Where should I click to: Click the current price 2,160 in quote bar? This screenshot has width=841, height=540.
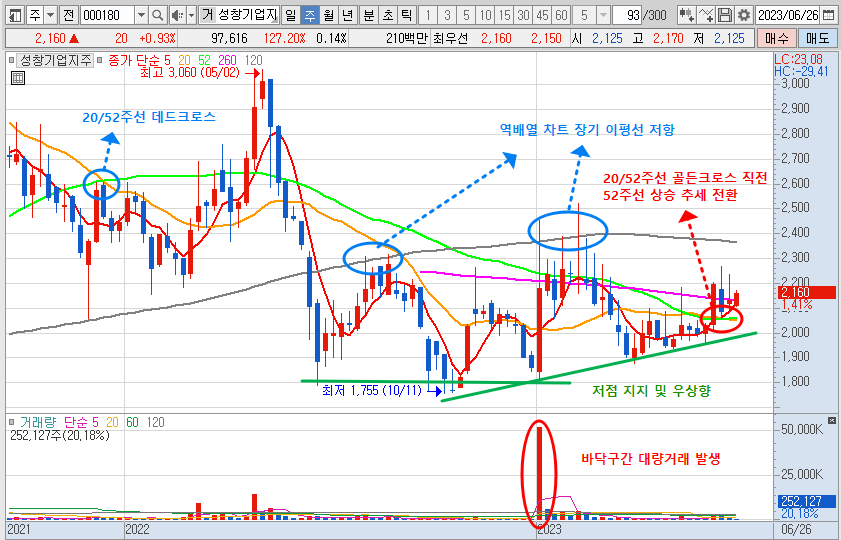click(x=50, y=39)
